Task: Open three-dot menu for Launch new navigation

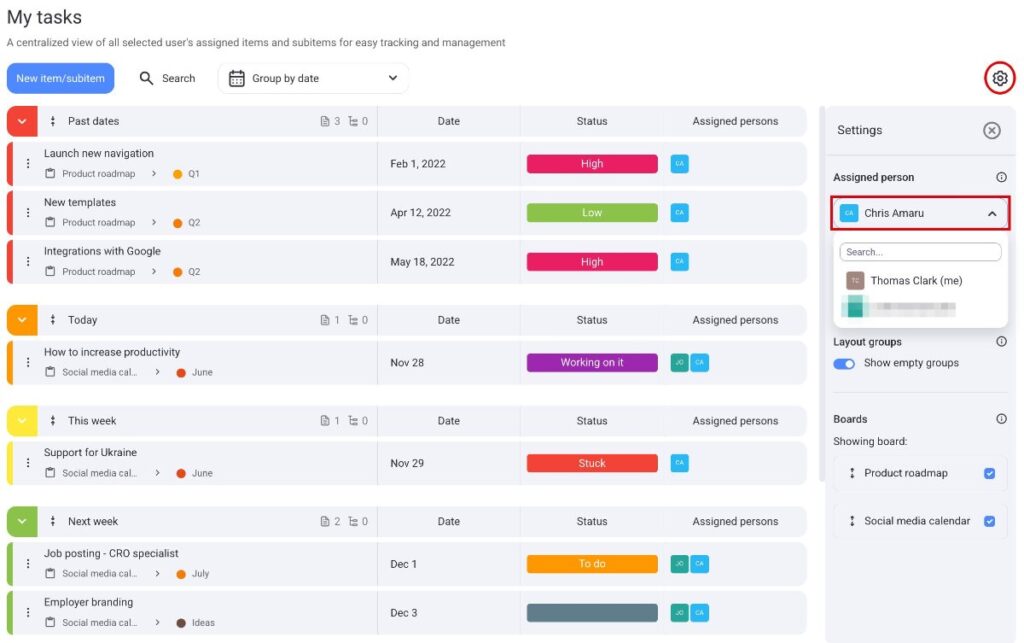Action: (28, 163)
